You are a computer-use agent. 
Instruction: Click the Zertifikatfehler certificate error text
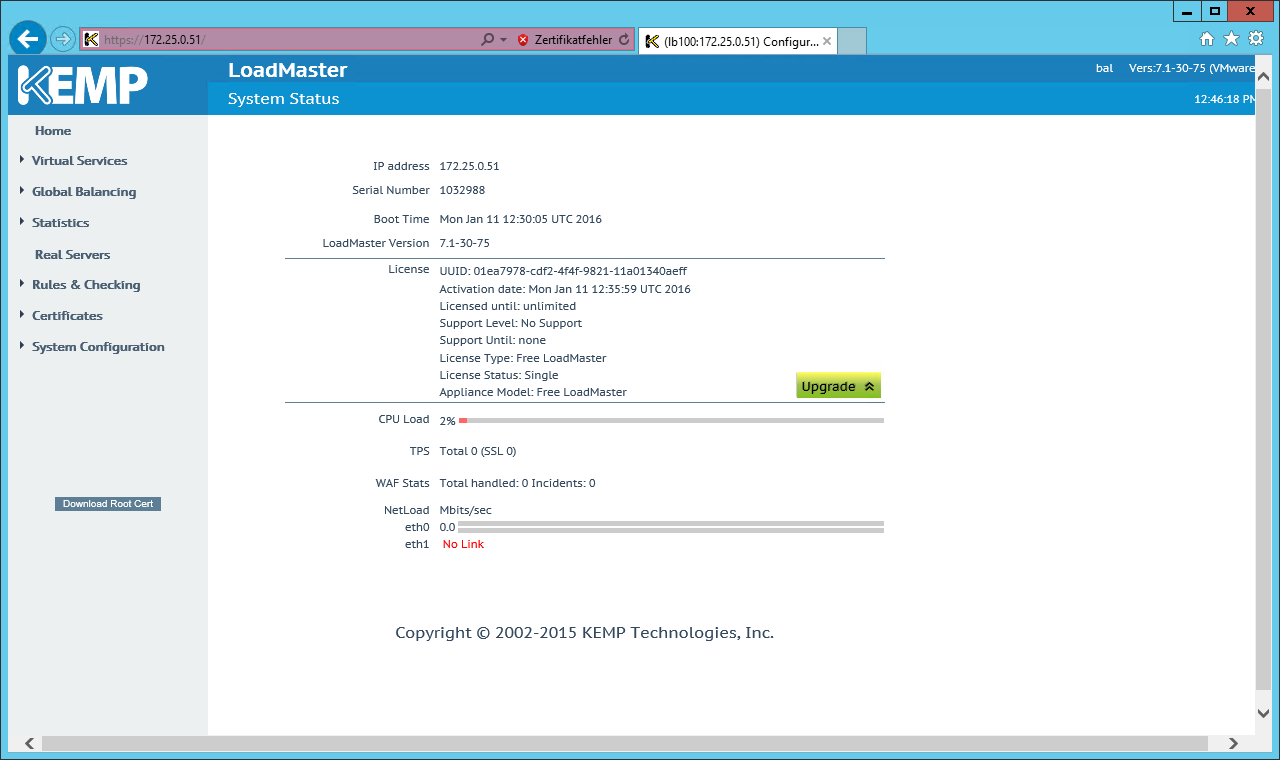(x=573, y=40)
